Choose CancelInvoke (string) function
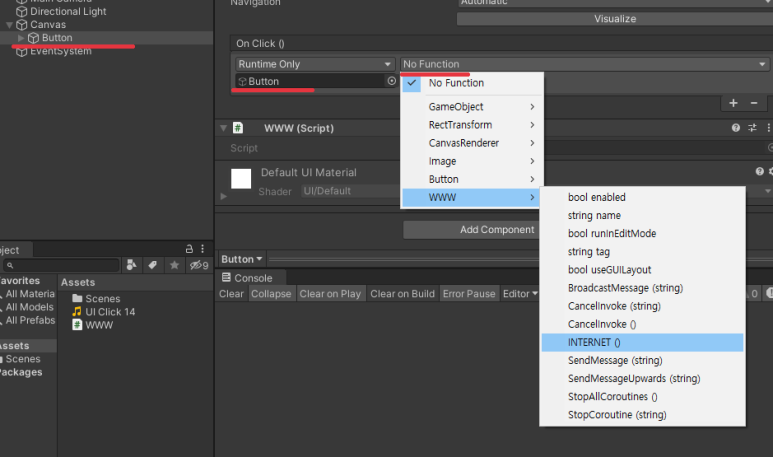This screenshot has height=457, width=773. coord(642,306)
